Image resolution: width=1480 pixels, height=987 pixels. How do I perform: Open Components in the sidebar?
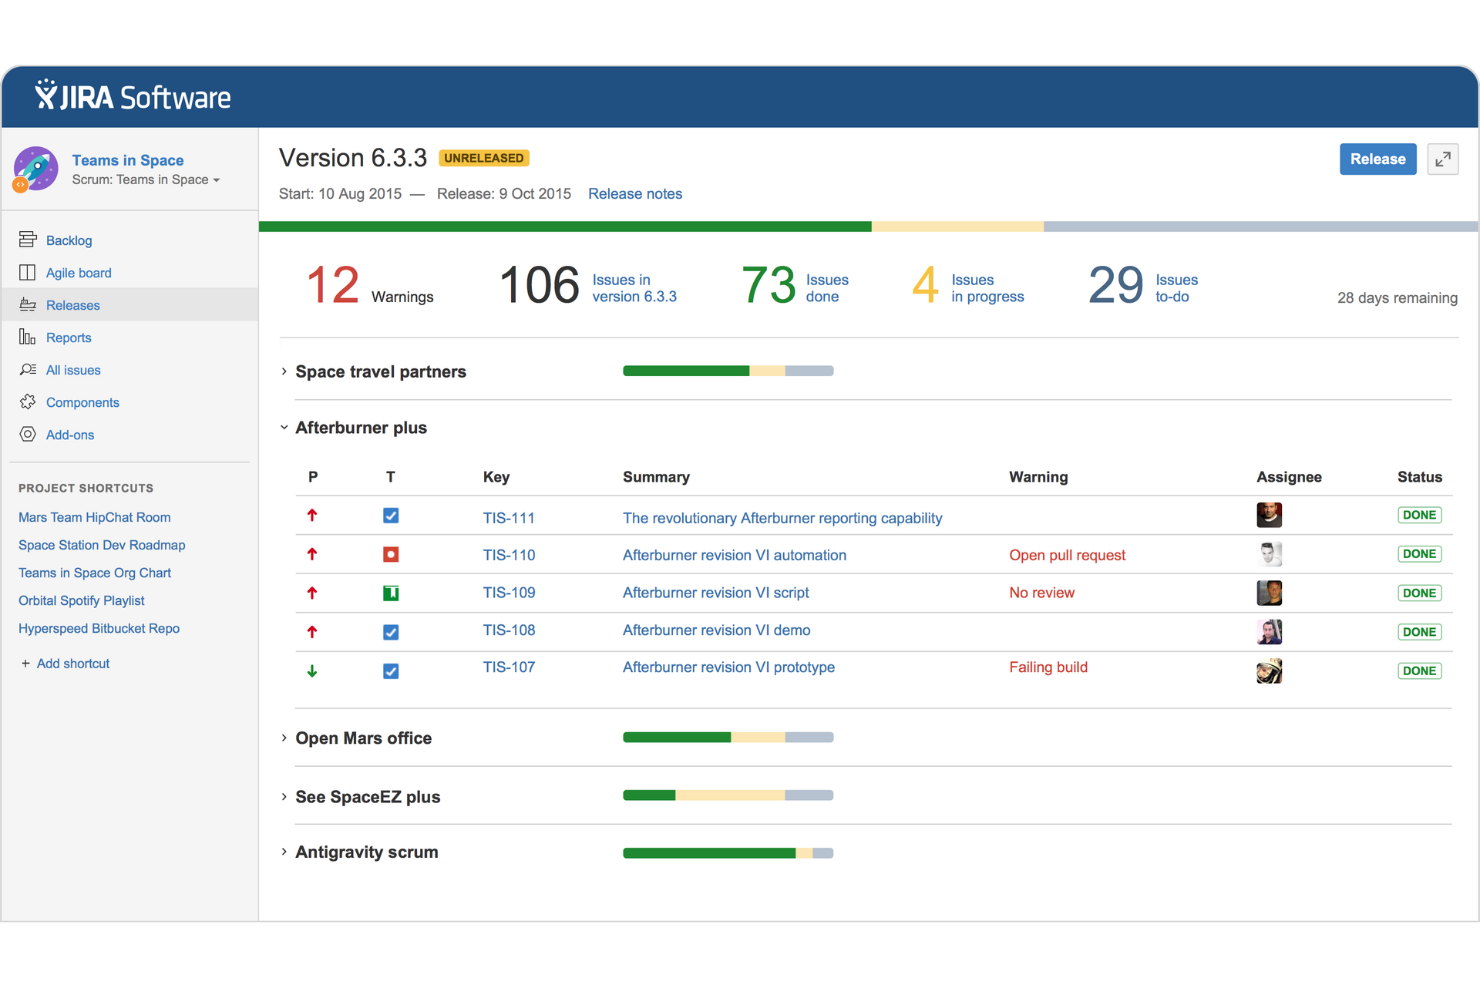[x=83, y=402]
